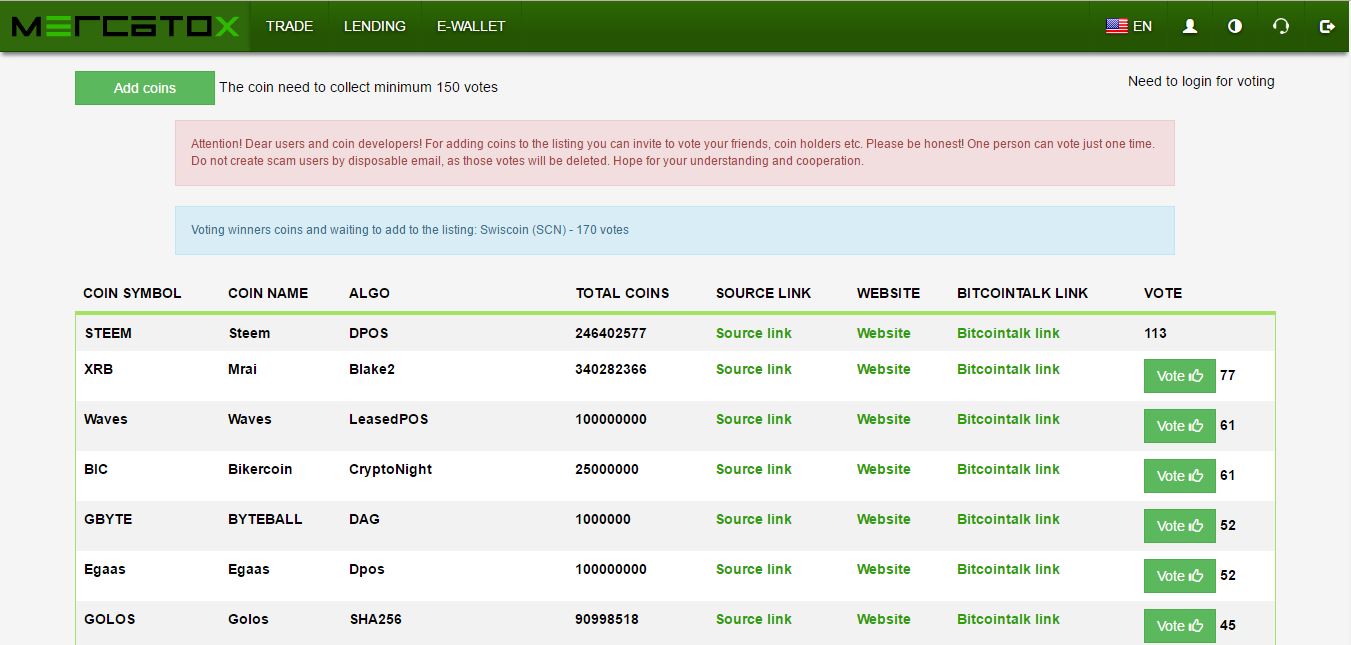
Task: Click the Swiscoin voting winners notice
Action: click(x=675, y=230)
